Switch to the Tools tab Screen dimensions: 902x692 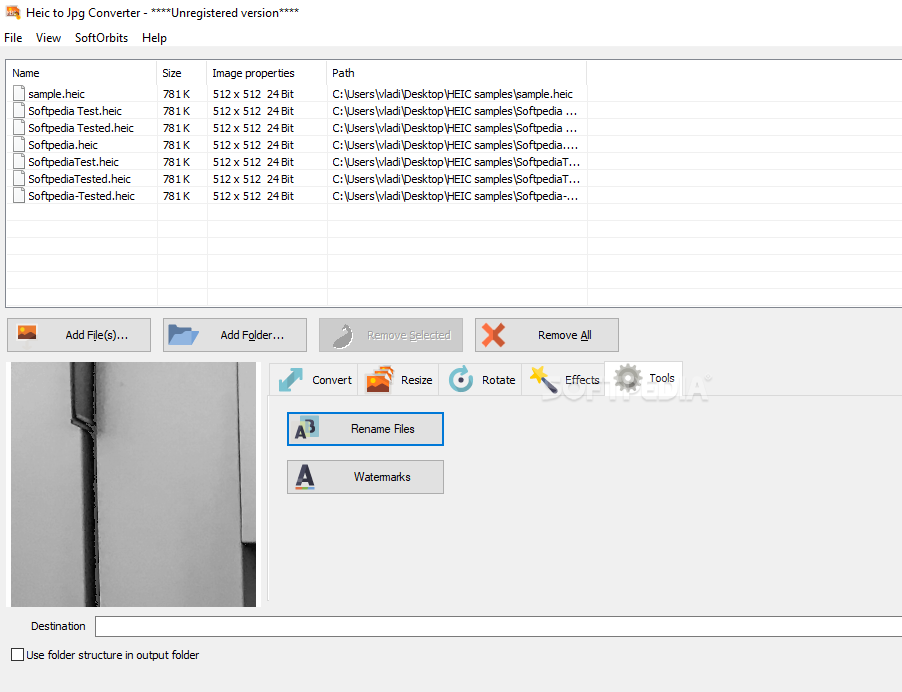[x=644, y=378]
